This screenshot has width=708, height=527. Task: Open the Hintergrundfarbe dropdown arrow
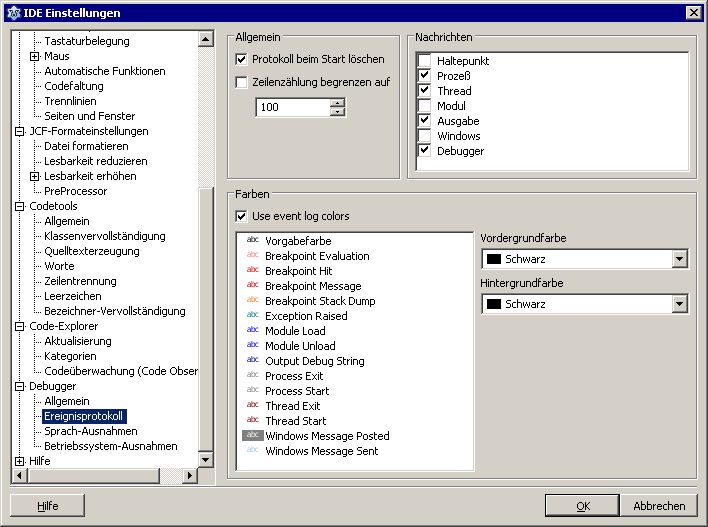click(x=680, y=304)
